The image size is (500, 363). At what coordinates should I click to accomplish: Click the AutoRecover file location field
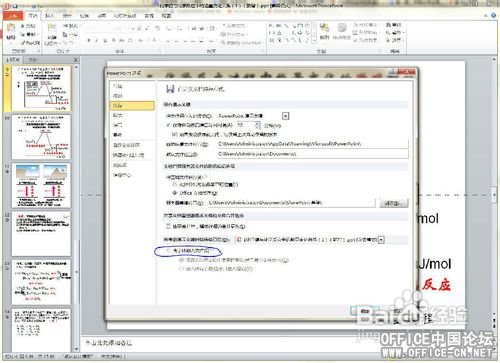(x=313, y=144)
